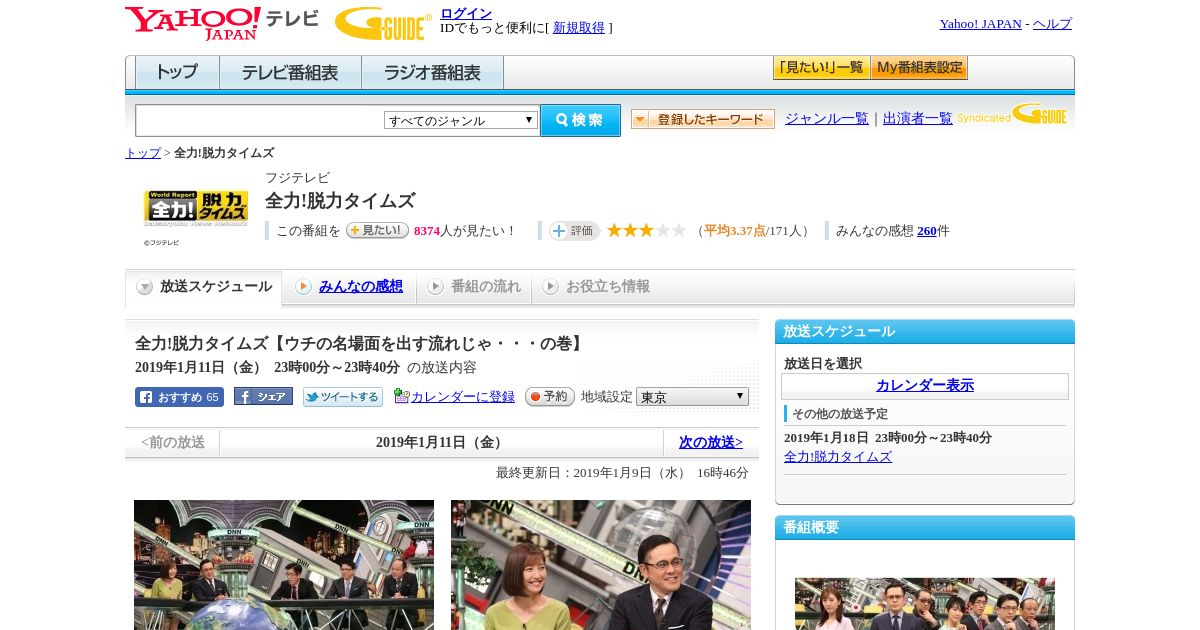The image size is (1200, 630).
Task: Click the Facebook おすすめ 65 button
Action: click(x=179, y=397)
